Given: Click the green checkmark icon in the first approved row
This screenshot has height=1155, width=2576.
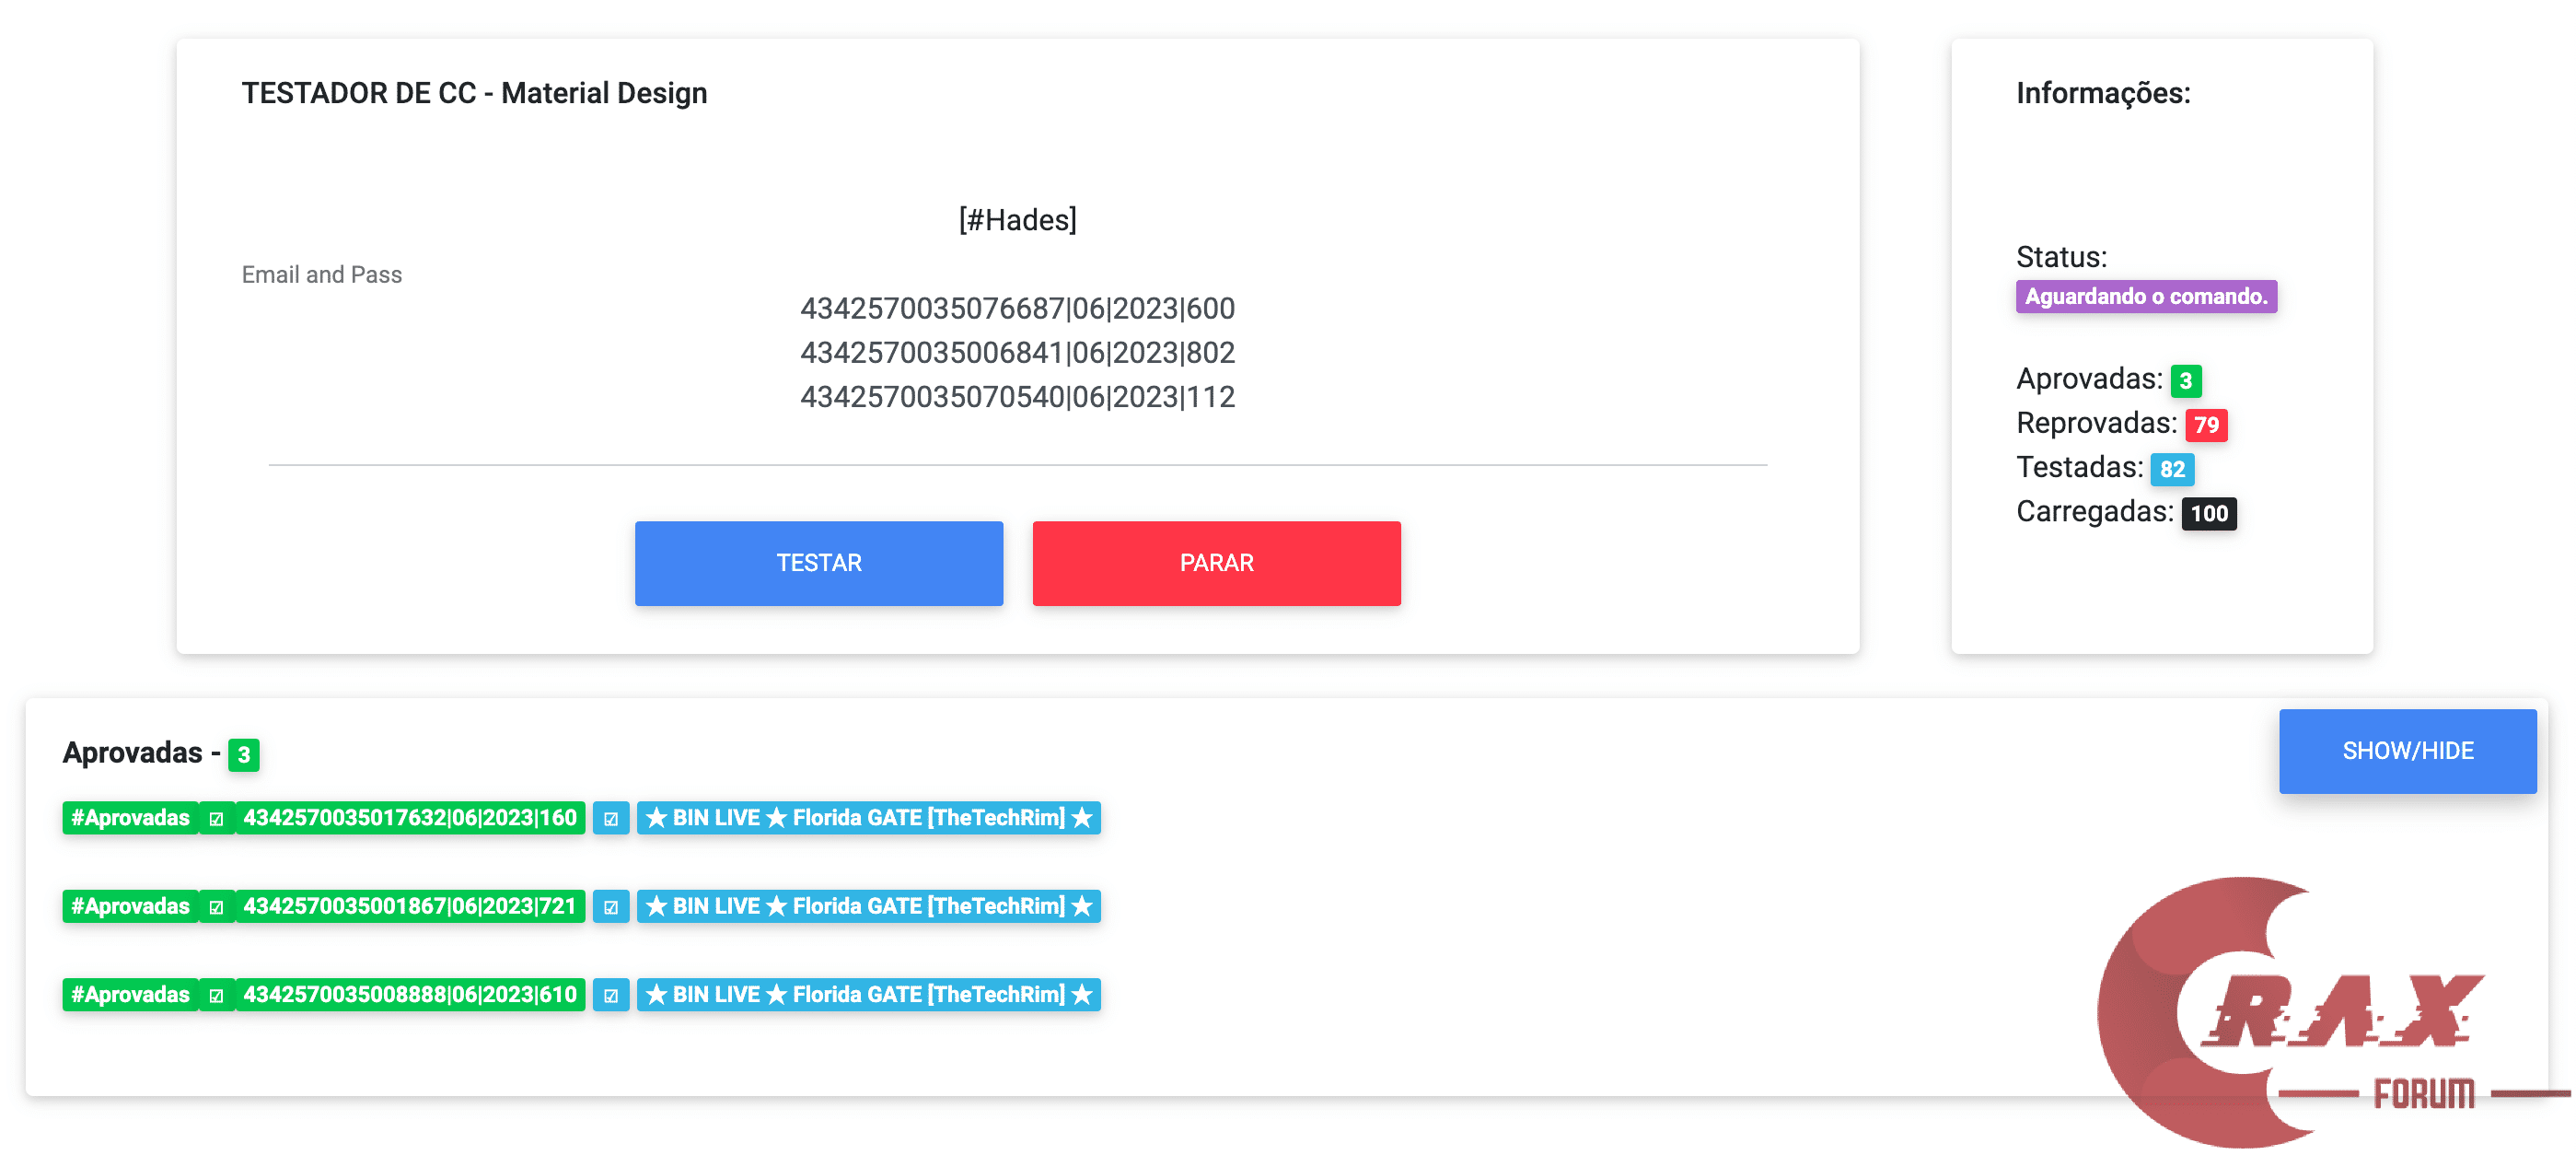Looking at the screenshot, I should pos(216,818).
